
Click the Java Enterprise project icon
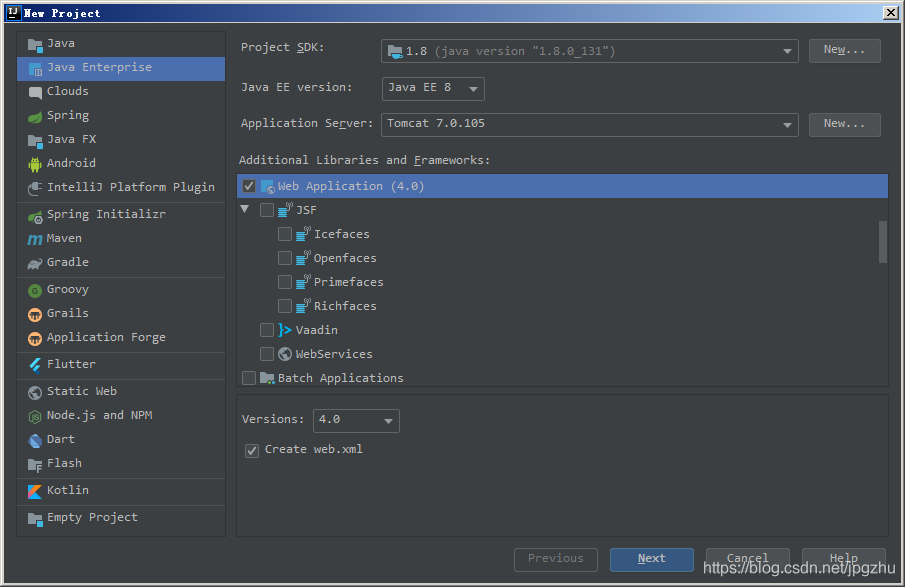click(35, 69)
